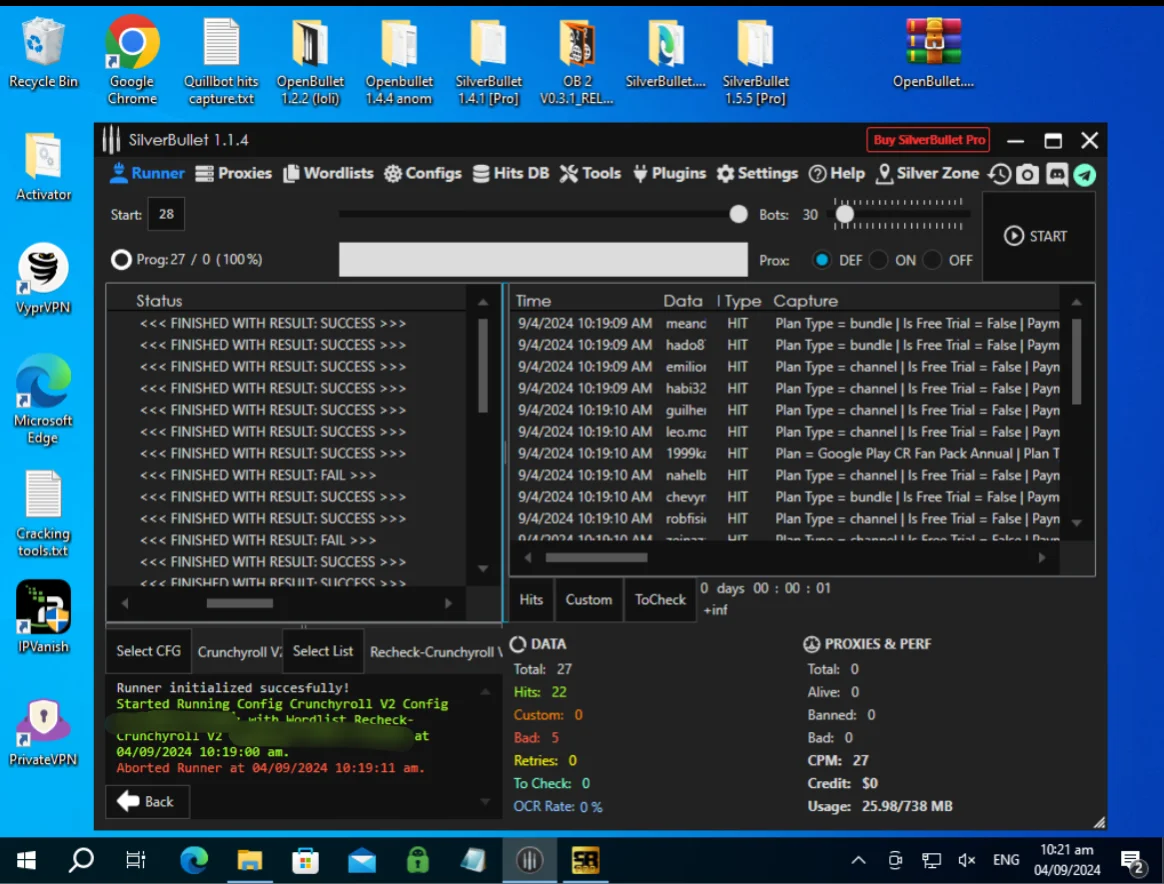1164x884 pixels.
Task: Click the Start position input field
Action: pyautogui.click(x=166, y=215)
